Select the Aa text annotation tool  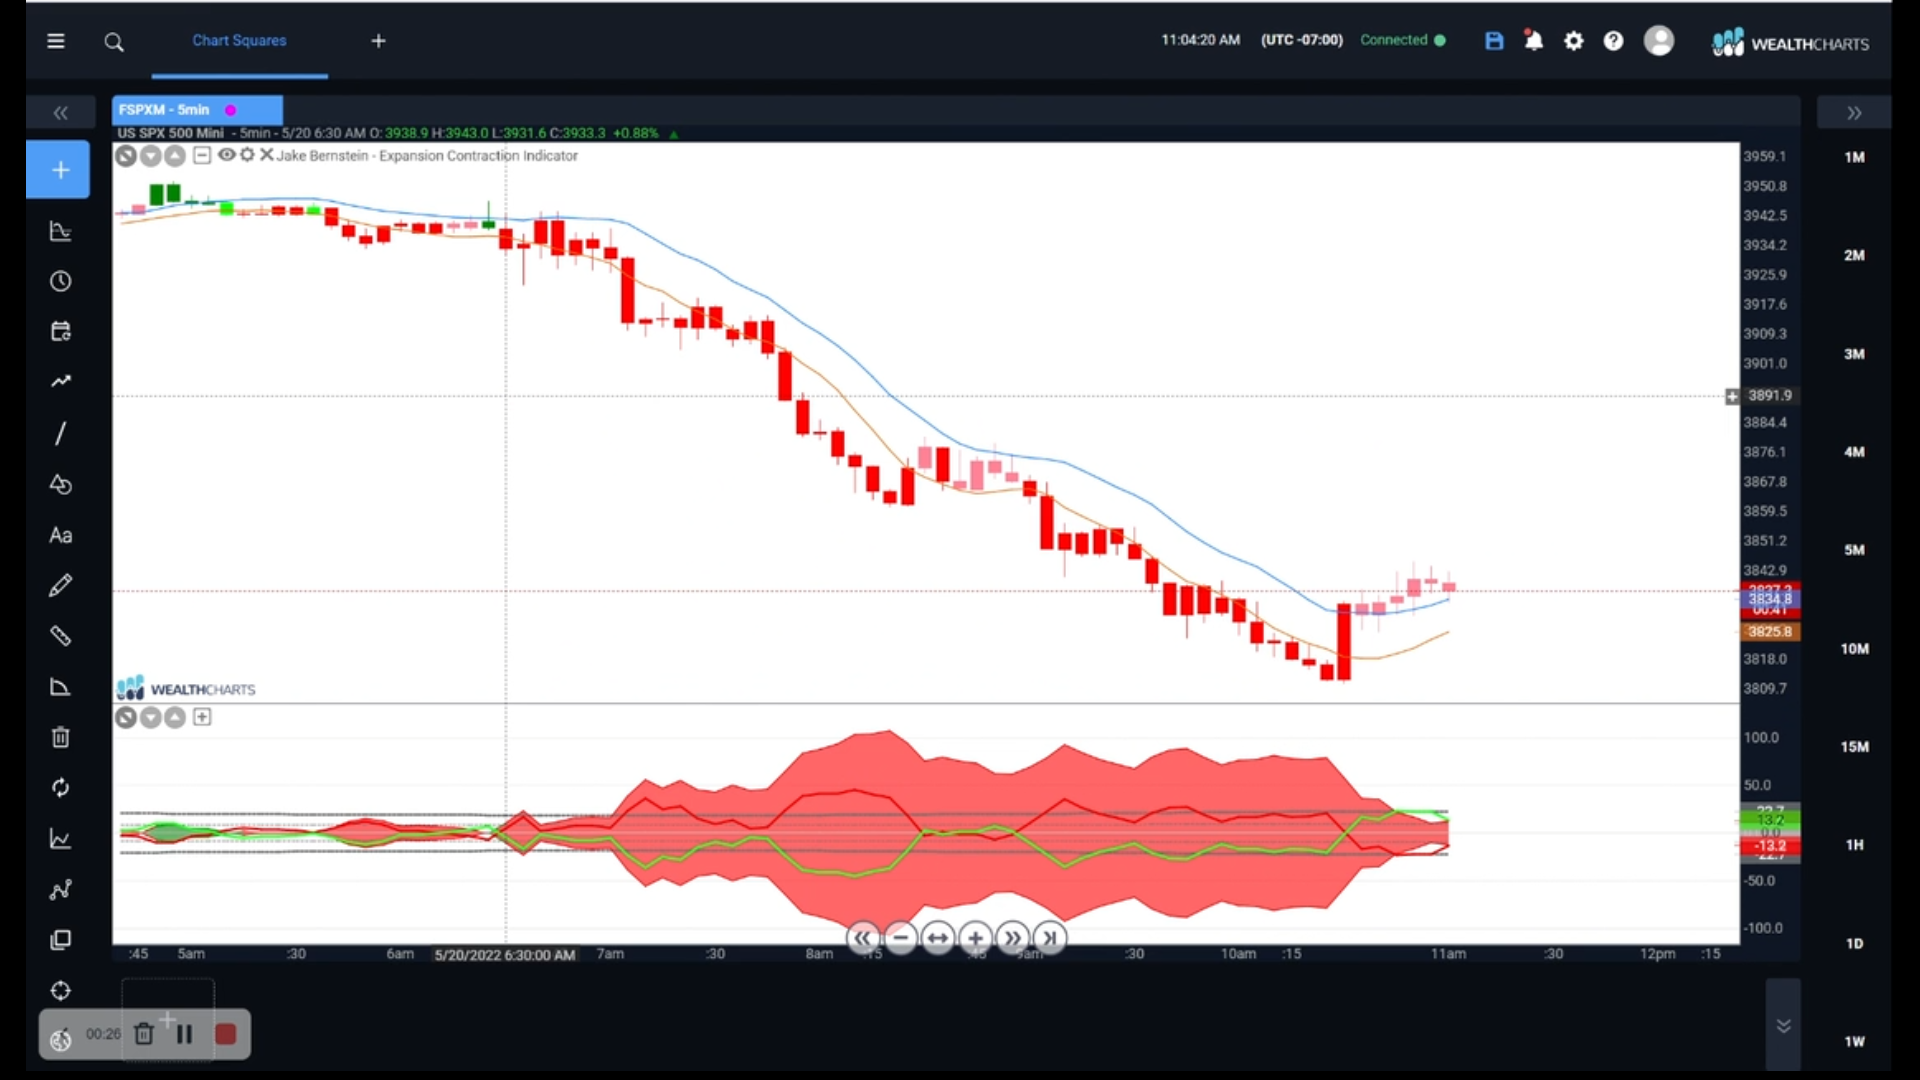[61, 535]
